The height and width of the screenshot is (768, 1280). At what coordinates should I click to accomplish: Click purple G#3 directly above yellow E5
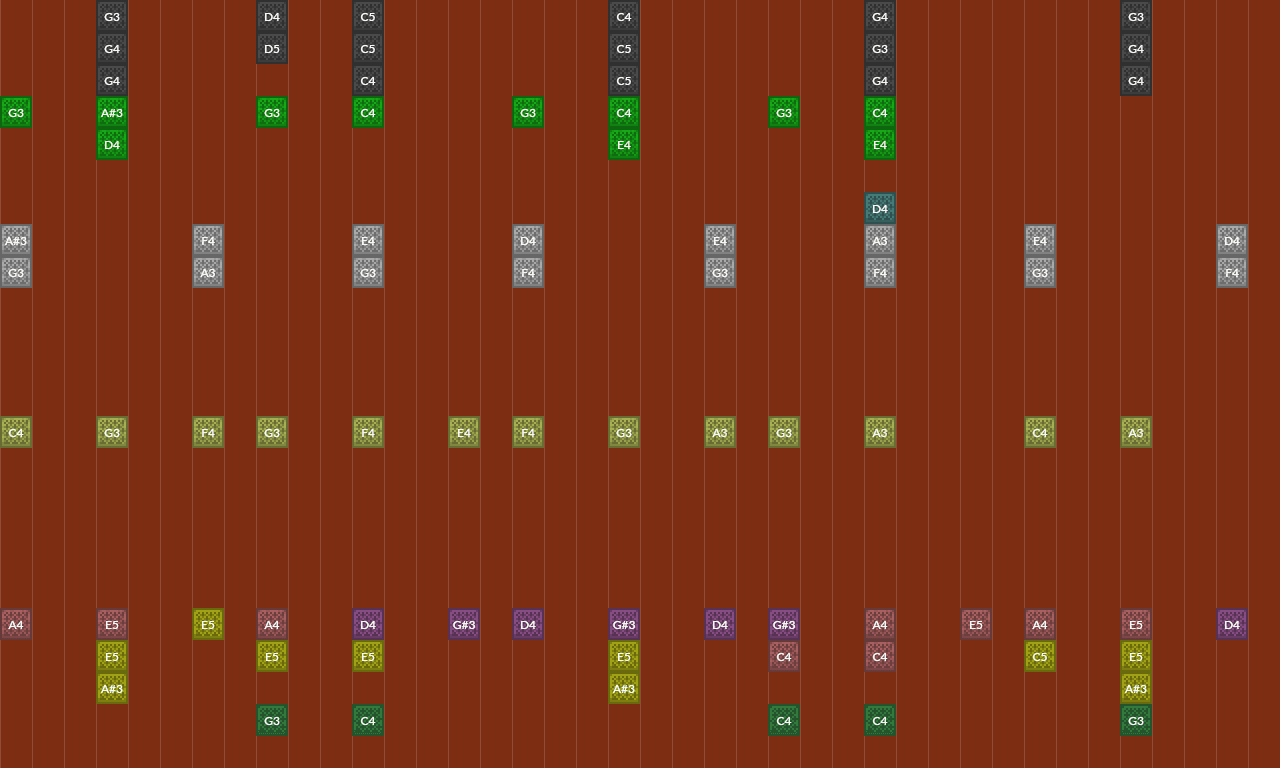[x=624, y=625]
